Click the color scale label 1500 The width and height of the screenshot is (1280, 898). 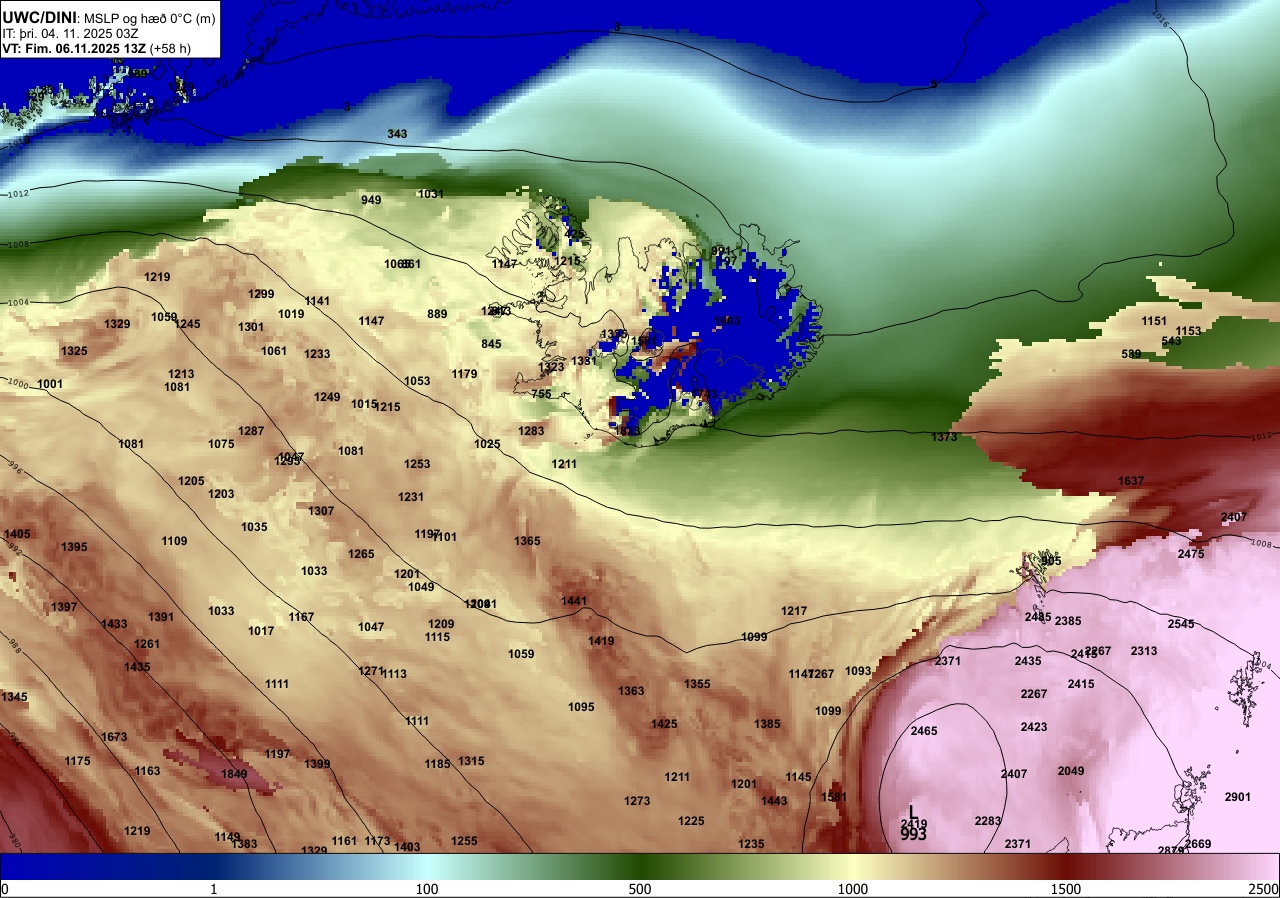click(1066, 889)
